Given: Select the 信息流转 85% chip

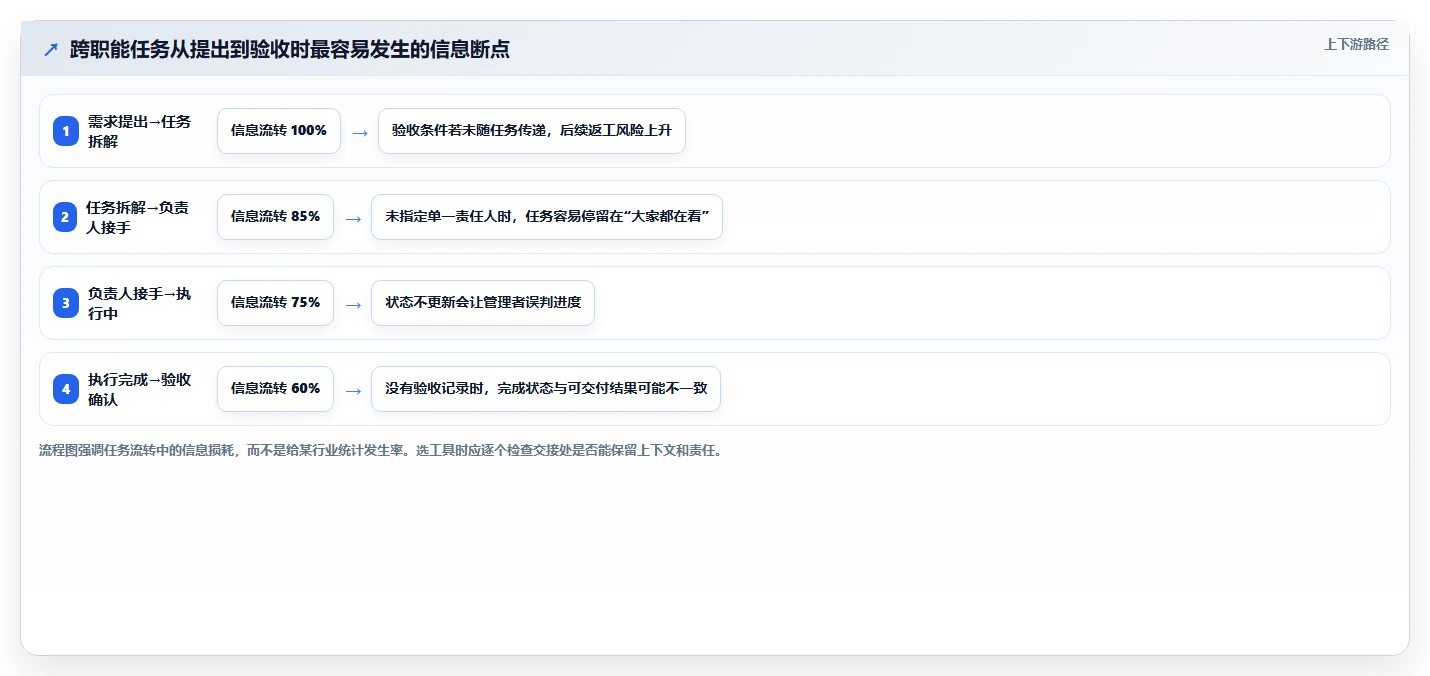Looking at the screenshot, I should (275, 217).
